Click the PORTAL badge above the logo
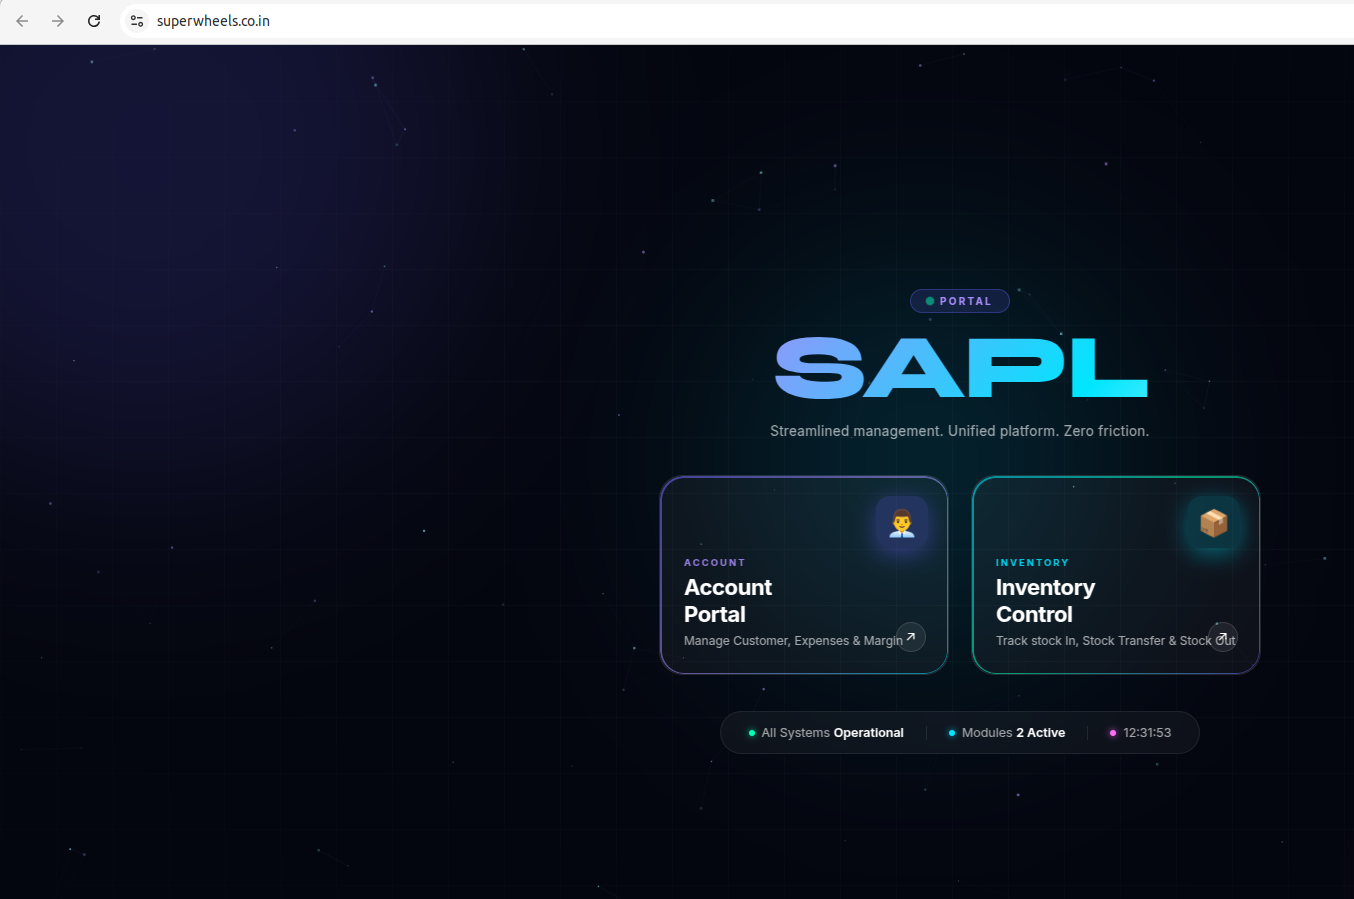The image size is (1354, 899). 959,301
